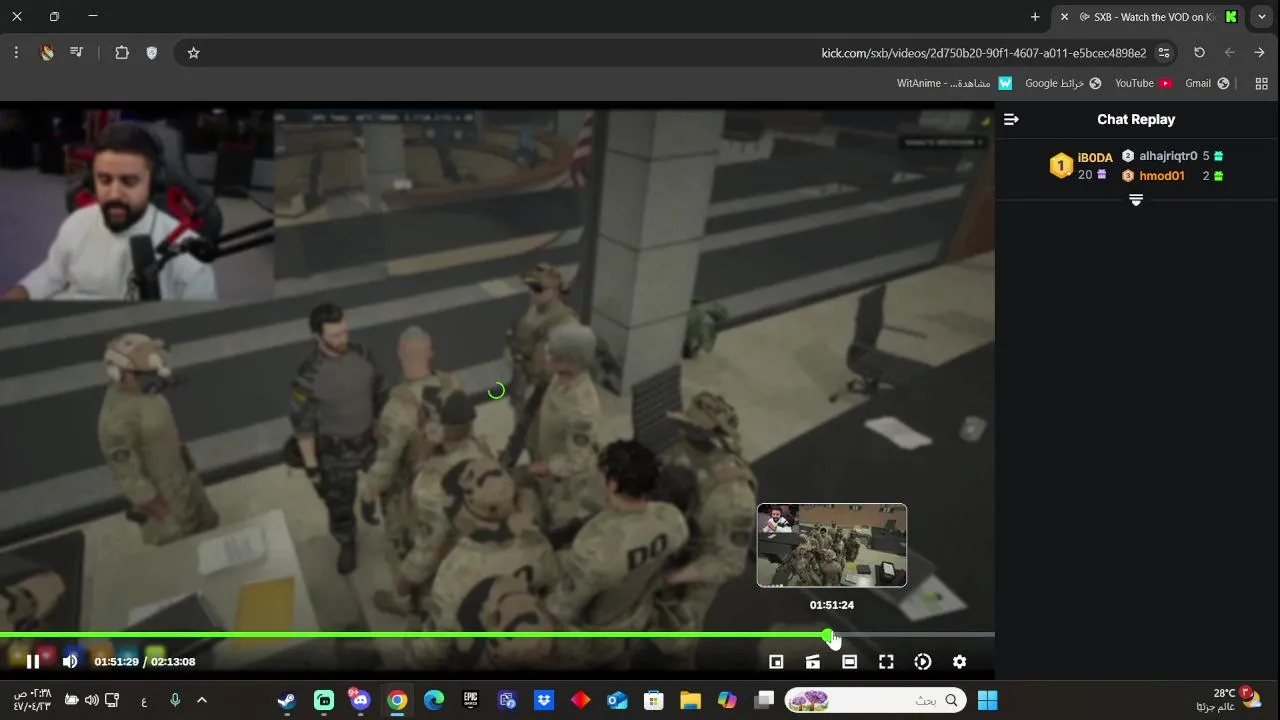Open the tab search dropdown
Image resolution: width=1280 pixels, height=720 pixels.
[x=1262, y=17]
